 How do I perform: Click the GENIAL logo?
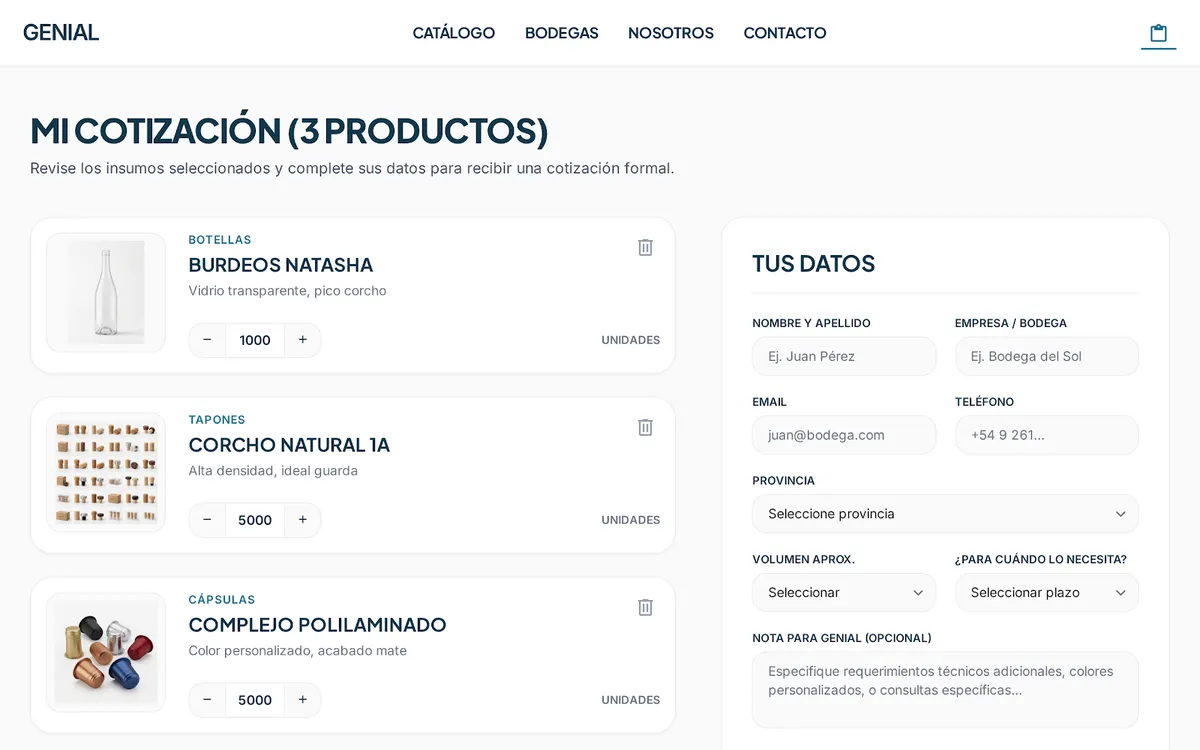click(x=61, y=32)
